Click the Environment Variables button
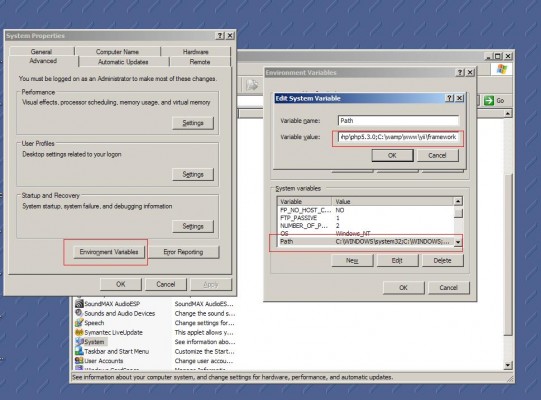The width and height of the screenshot is (541, 400). (109, 252)
